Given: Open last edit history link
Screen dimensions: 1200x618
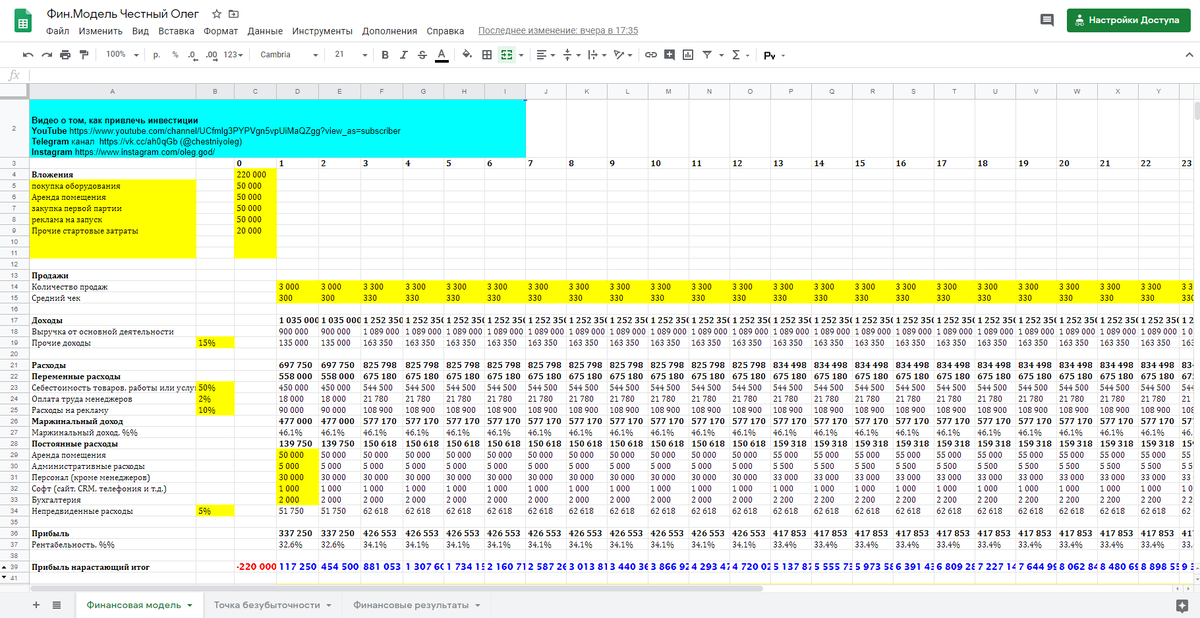Looking at the screenshot, I should [x=558, y=31].
